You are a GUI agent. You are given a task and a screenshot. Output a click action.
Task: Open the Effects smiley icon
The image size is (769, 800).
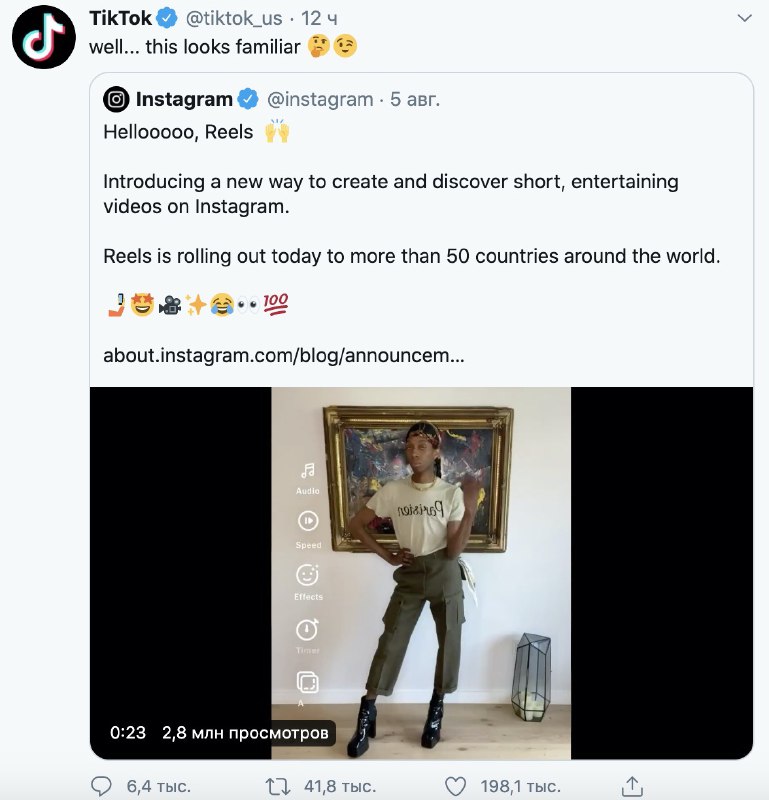tap(308, 575)
